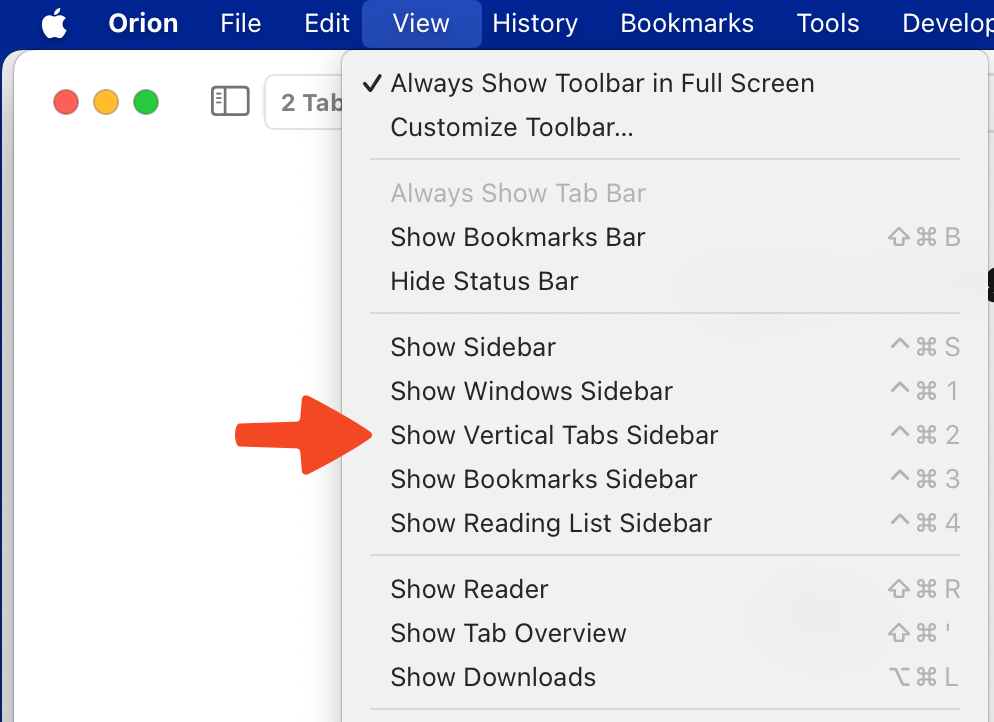Open the Apple menu
994x722 pixels.
(54, 23)
